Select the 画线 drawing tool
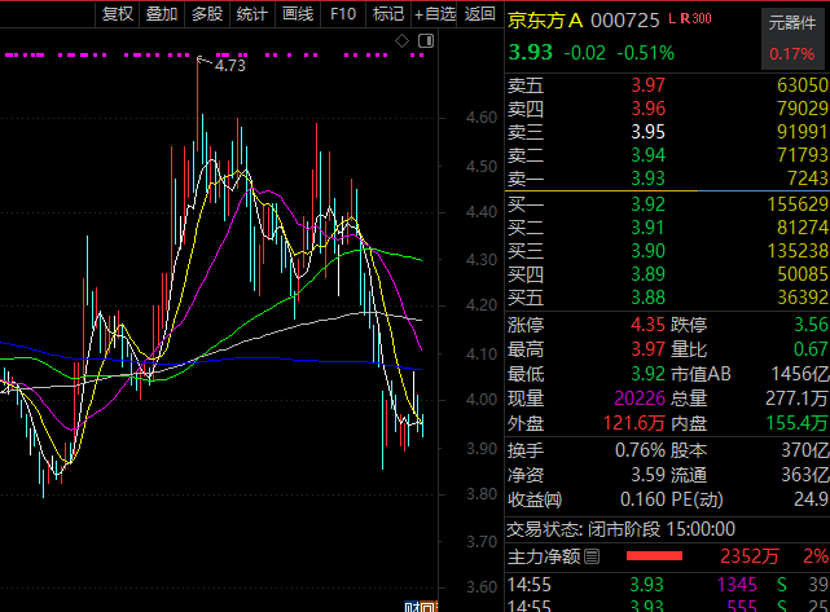 (x=298, y=14)
